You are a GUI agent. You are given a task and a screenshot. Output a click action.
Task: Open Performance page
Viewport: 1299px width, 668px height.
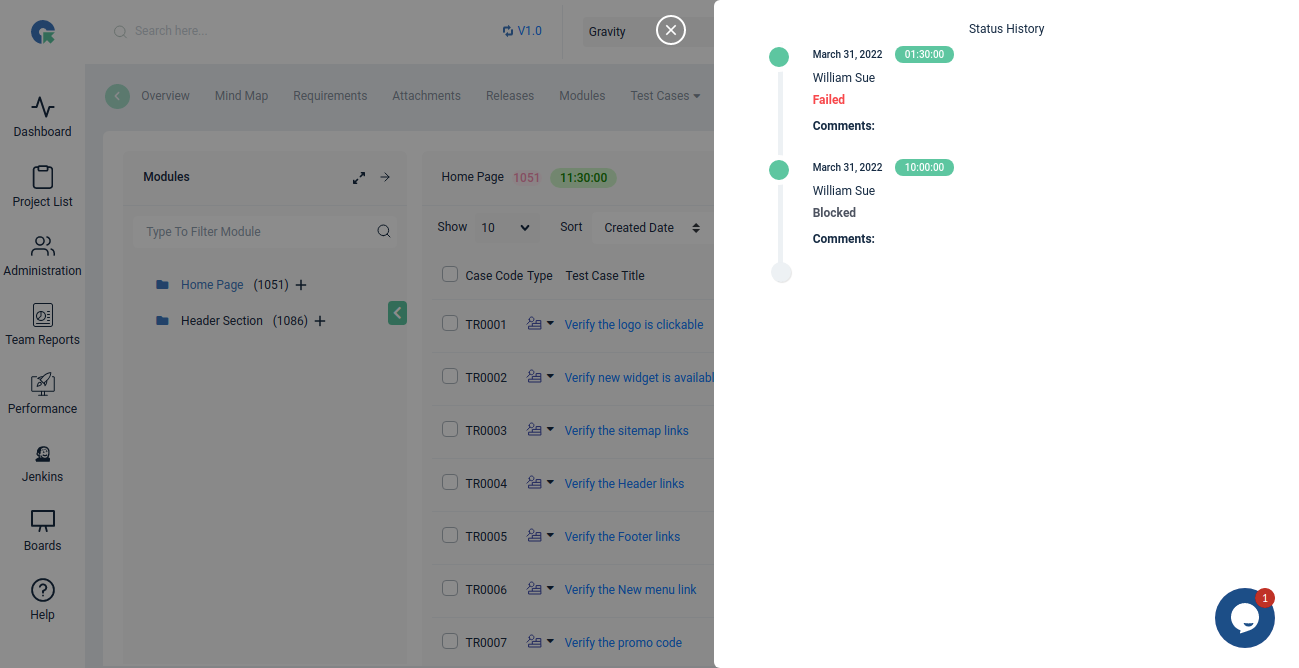[42, 393]
